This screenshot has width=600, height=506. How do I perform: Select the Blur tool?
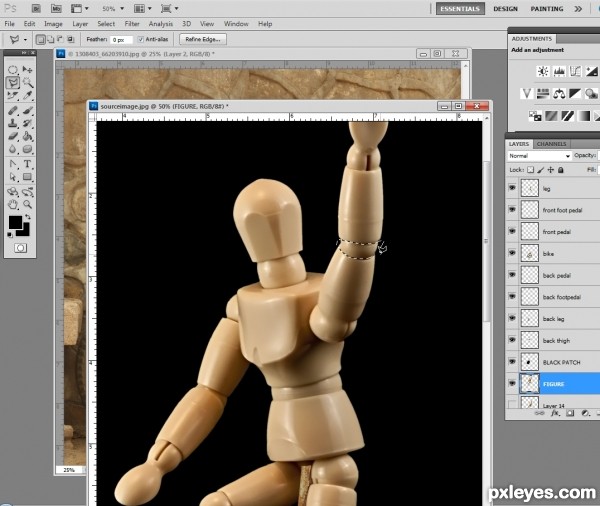[13, 149]
